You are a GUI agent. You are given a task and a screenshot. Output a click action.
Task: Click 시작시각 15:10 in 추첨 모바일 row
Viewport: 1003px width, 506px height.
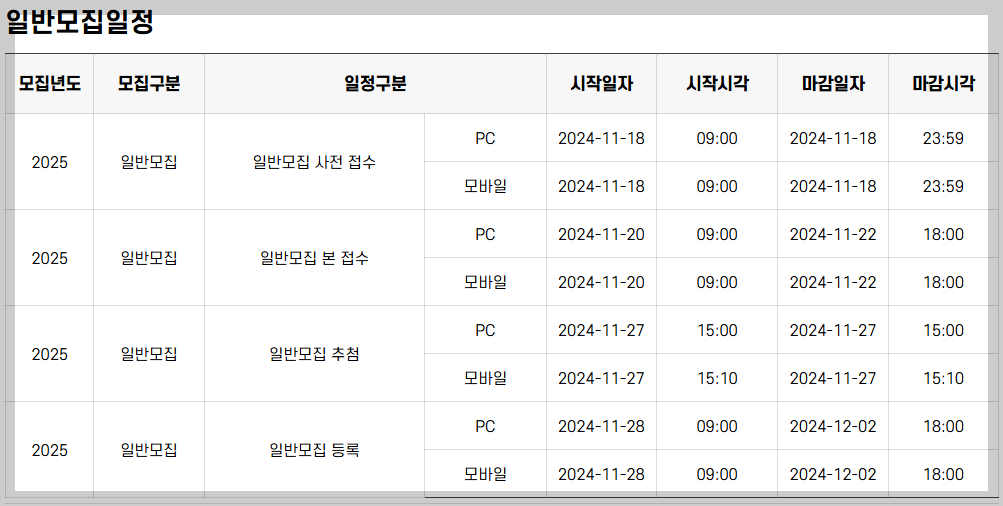[x=717, y=378]
